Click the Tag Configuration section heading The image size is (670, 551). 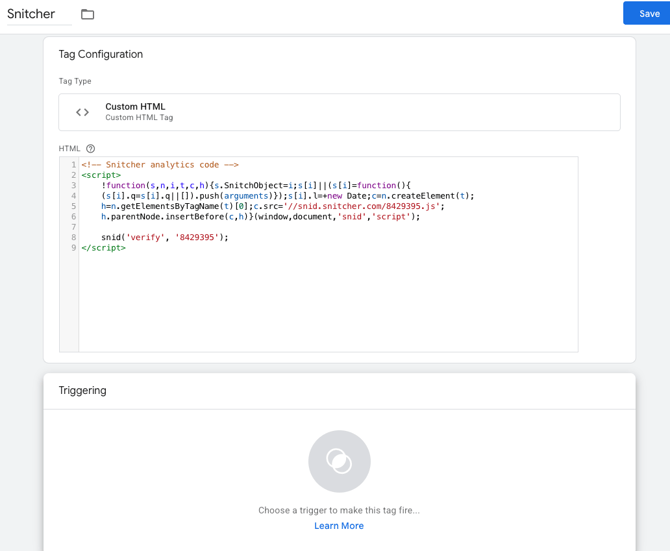point(100,54)
